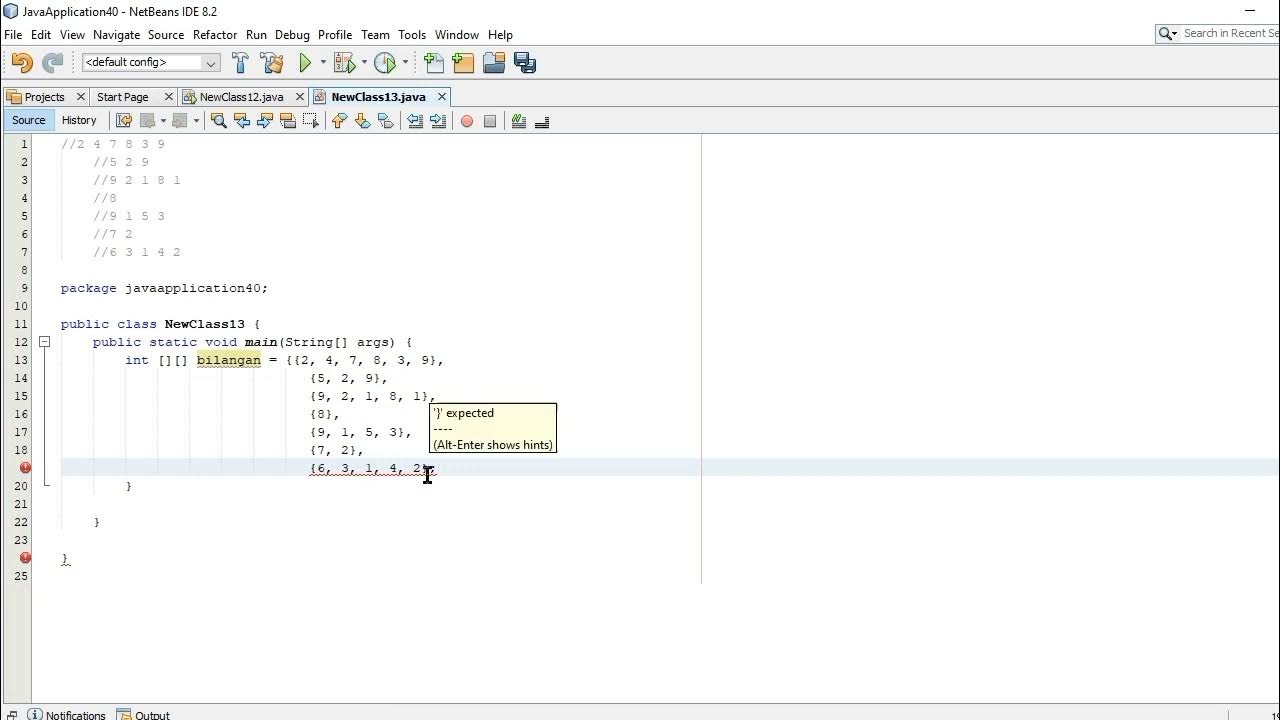Click error marker on line 24
This screenshot has height=720, width=1280.
[25, 558]
